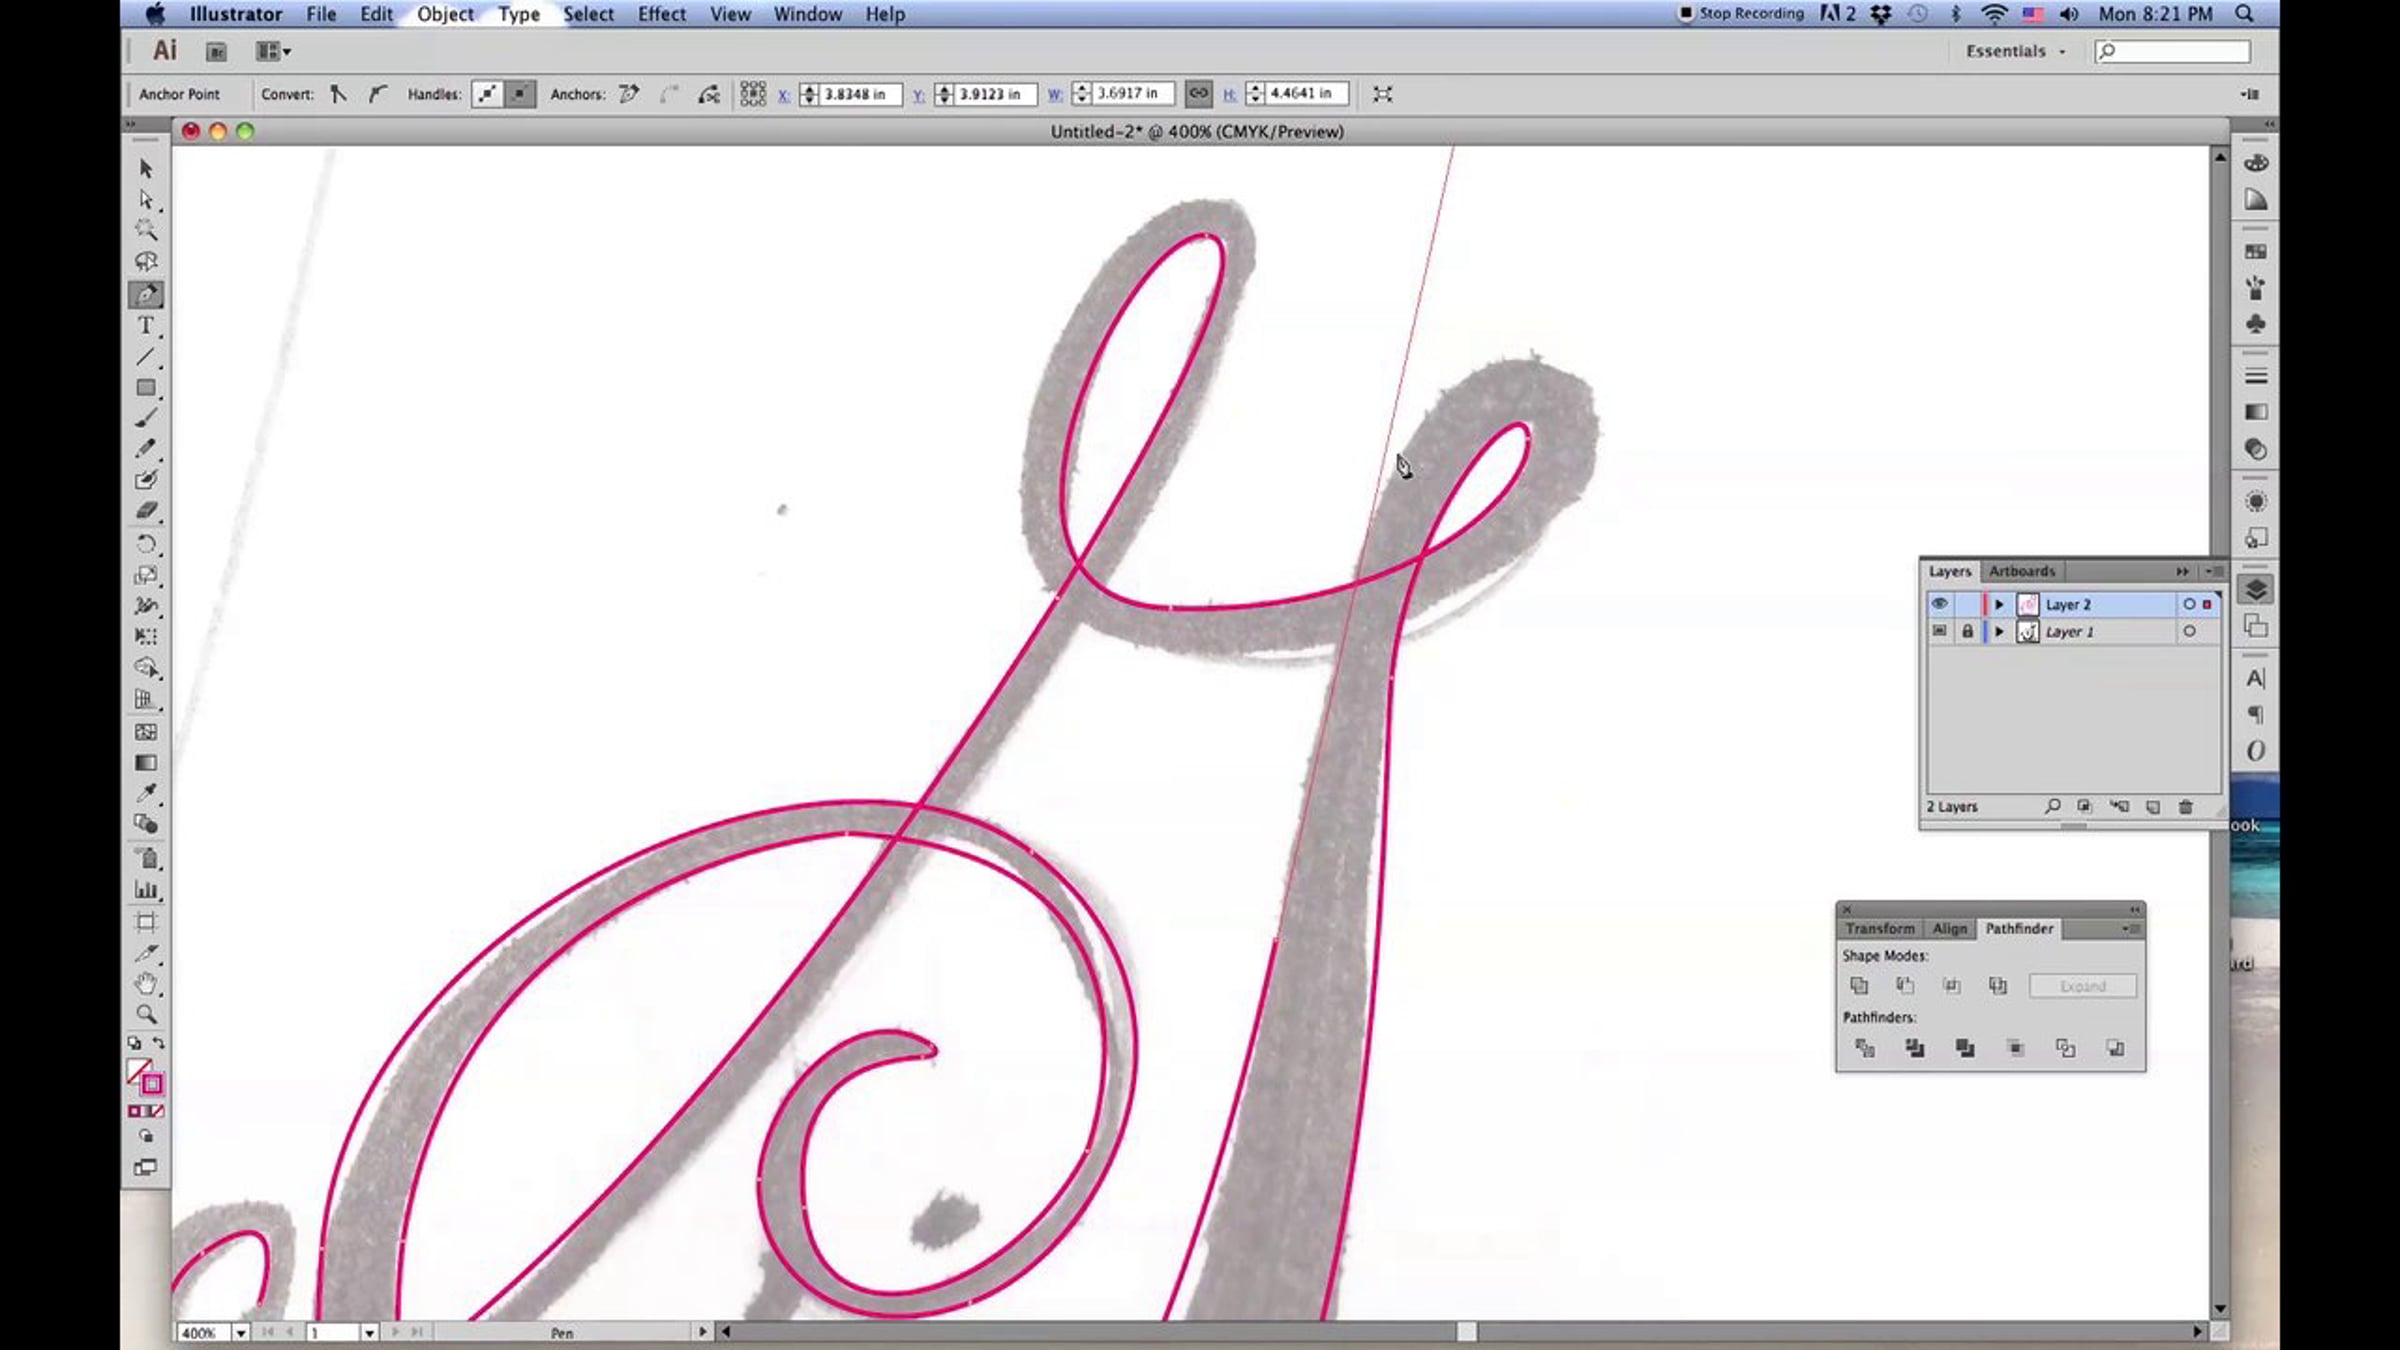Open the 400% zoom level dropdown
Viewport: 2400px width, 1350px height.
(x=240, y=1332)
